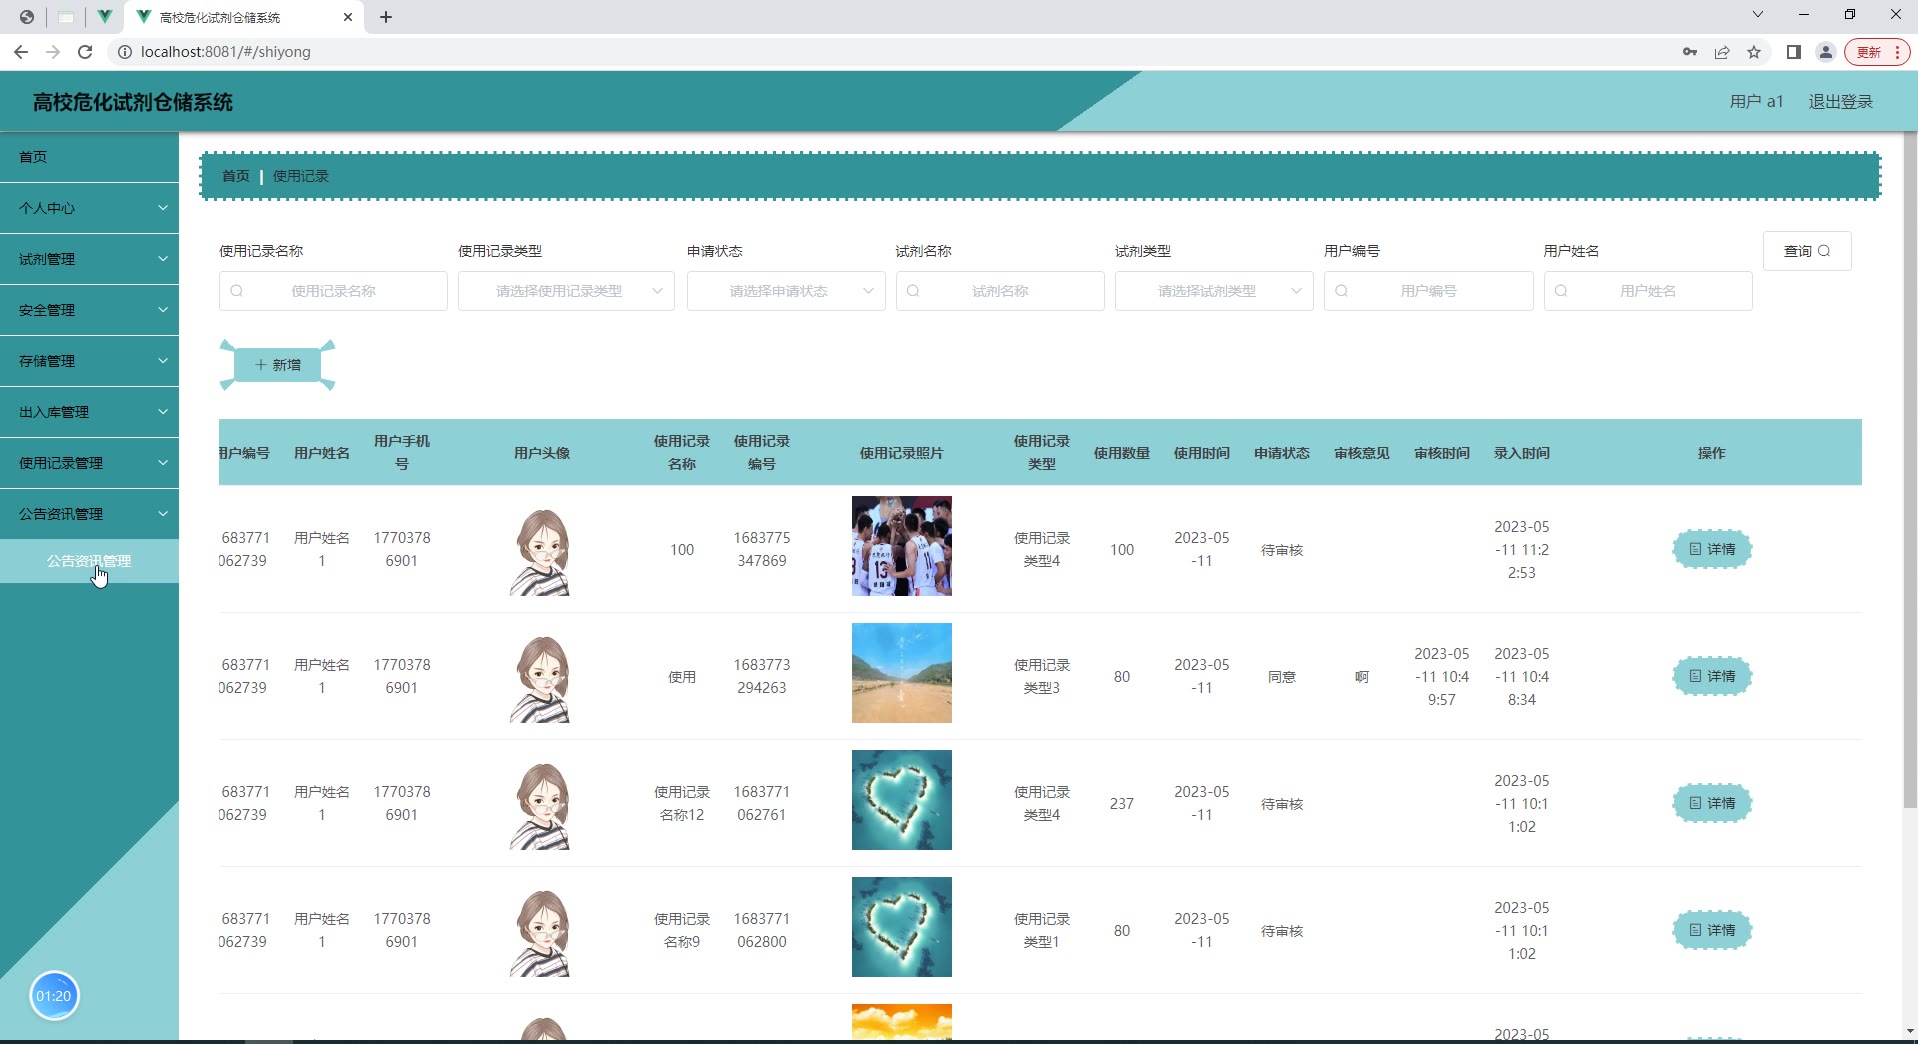Open the saved passwords key icon
1918x1044 pixels.
pos(1690,52)
